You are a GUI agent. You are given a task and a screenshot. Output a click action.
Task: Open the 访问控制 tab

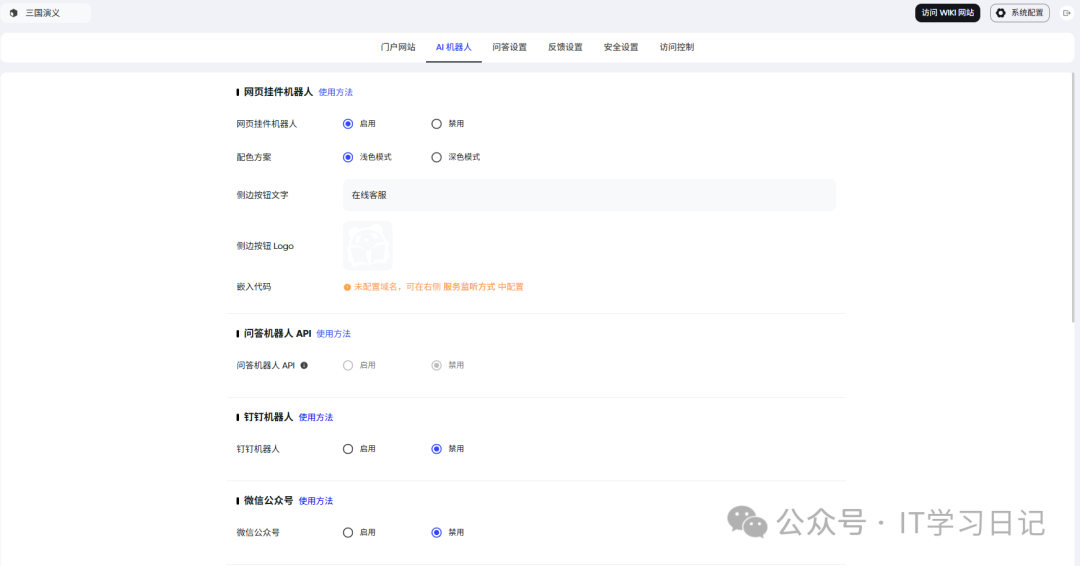point(677,48)
